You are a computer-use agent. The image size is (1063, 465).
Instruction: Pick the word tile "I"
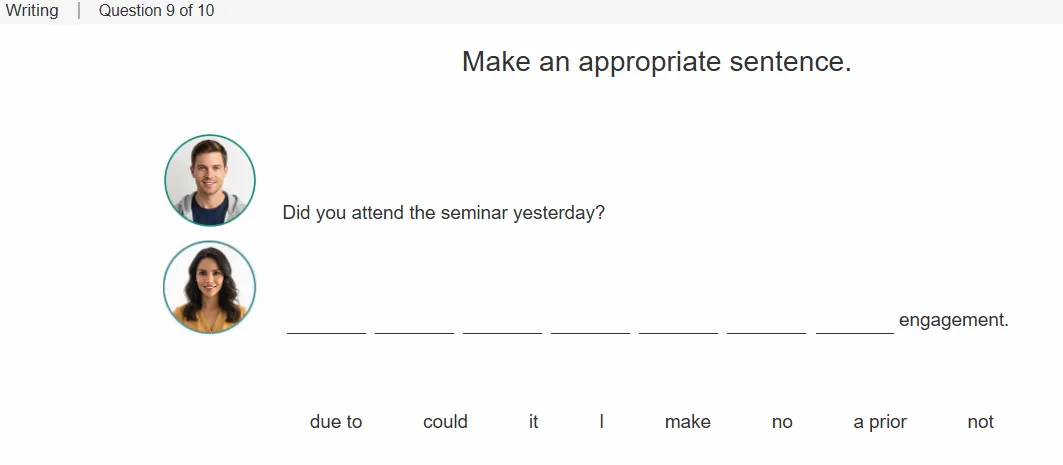click(x=601, y=422)
